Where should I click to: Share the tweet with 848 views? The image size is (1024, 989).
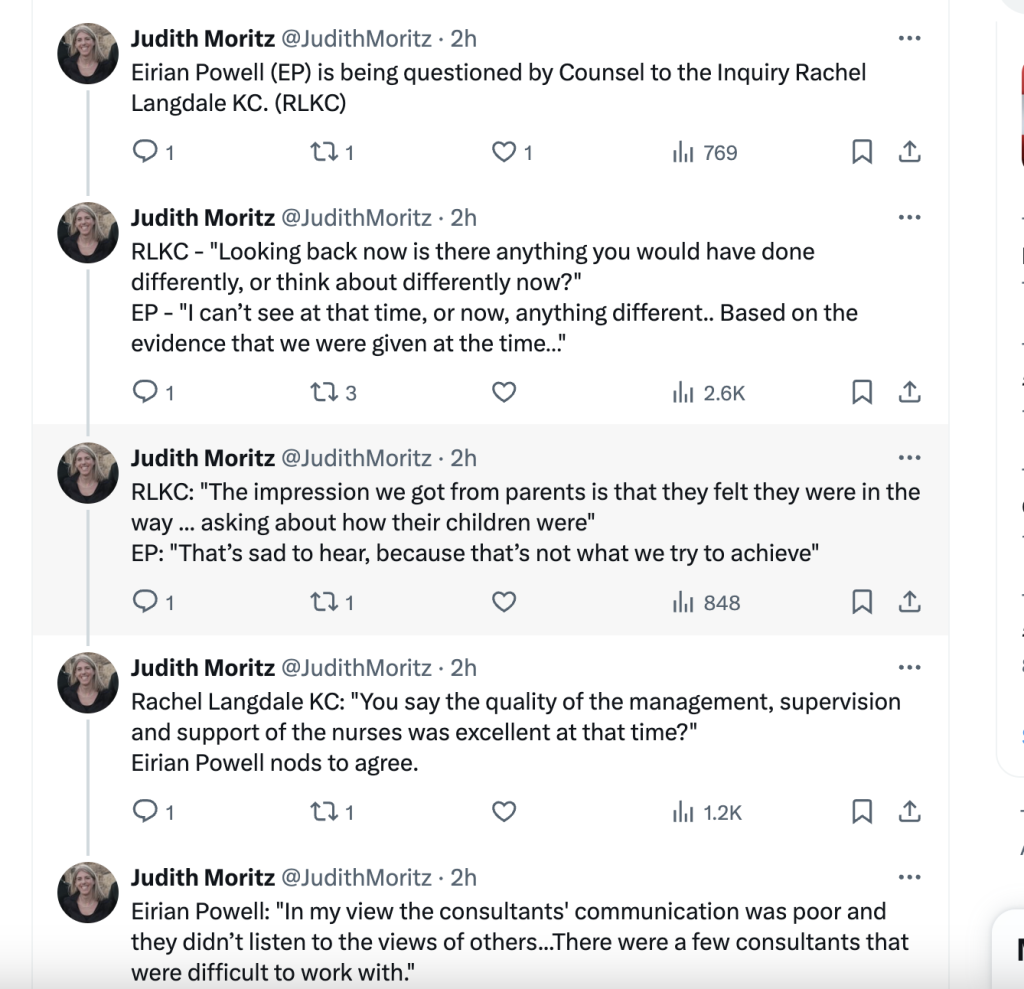[909, 602]
